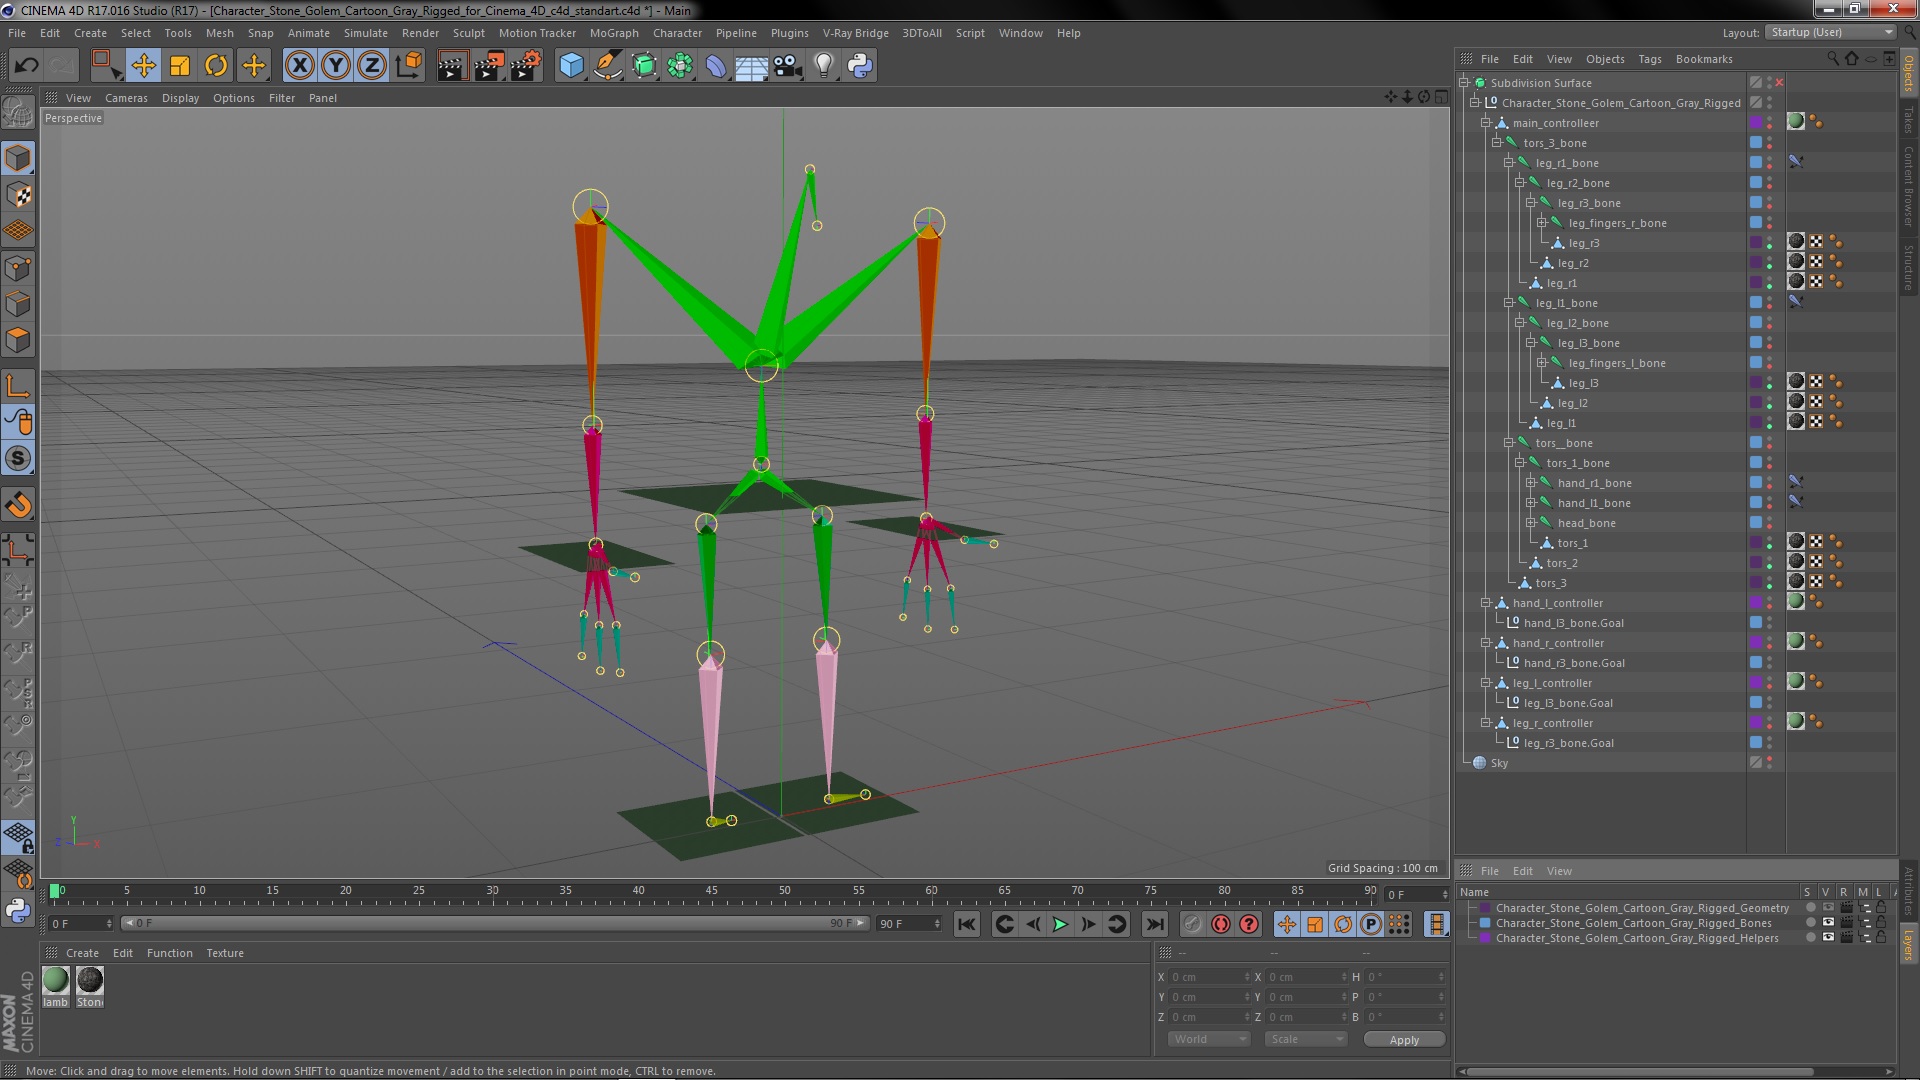Open Edit Render Settings
The height and width of the screenshot is (1080, 1920).
click(525, 66)
